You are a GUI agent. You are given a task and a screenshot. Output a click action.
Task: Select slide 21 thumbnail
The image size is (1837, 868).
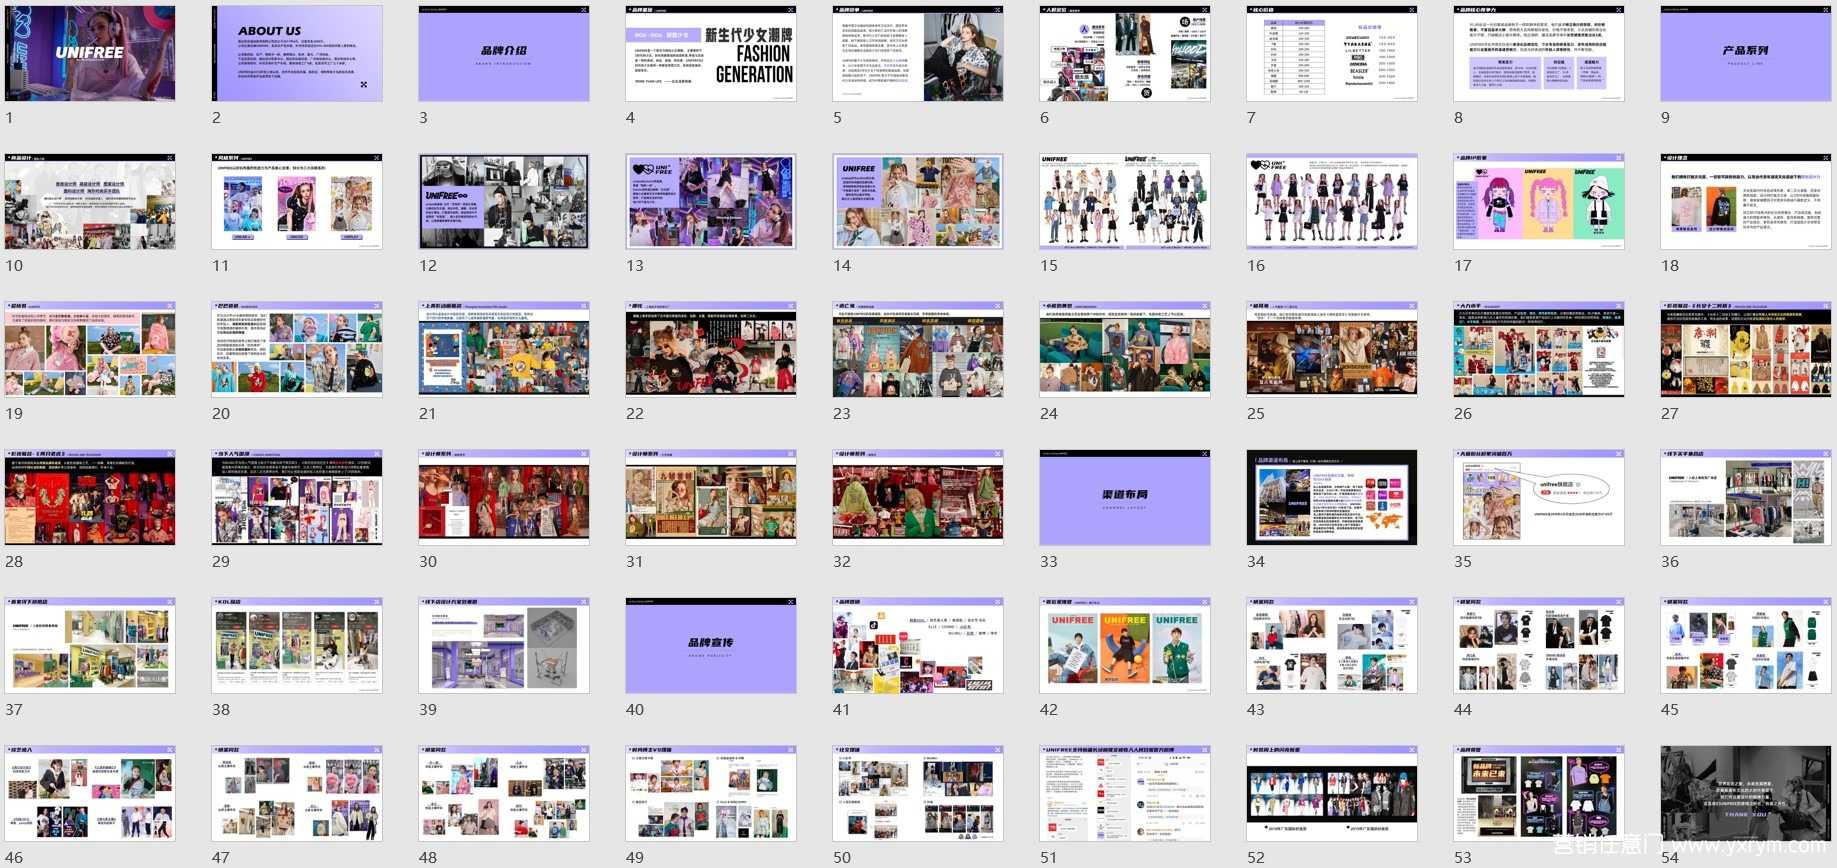click(x=504, y=349)
